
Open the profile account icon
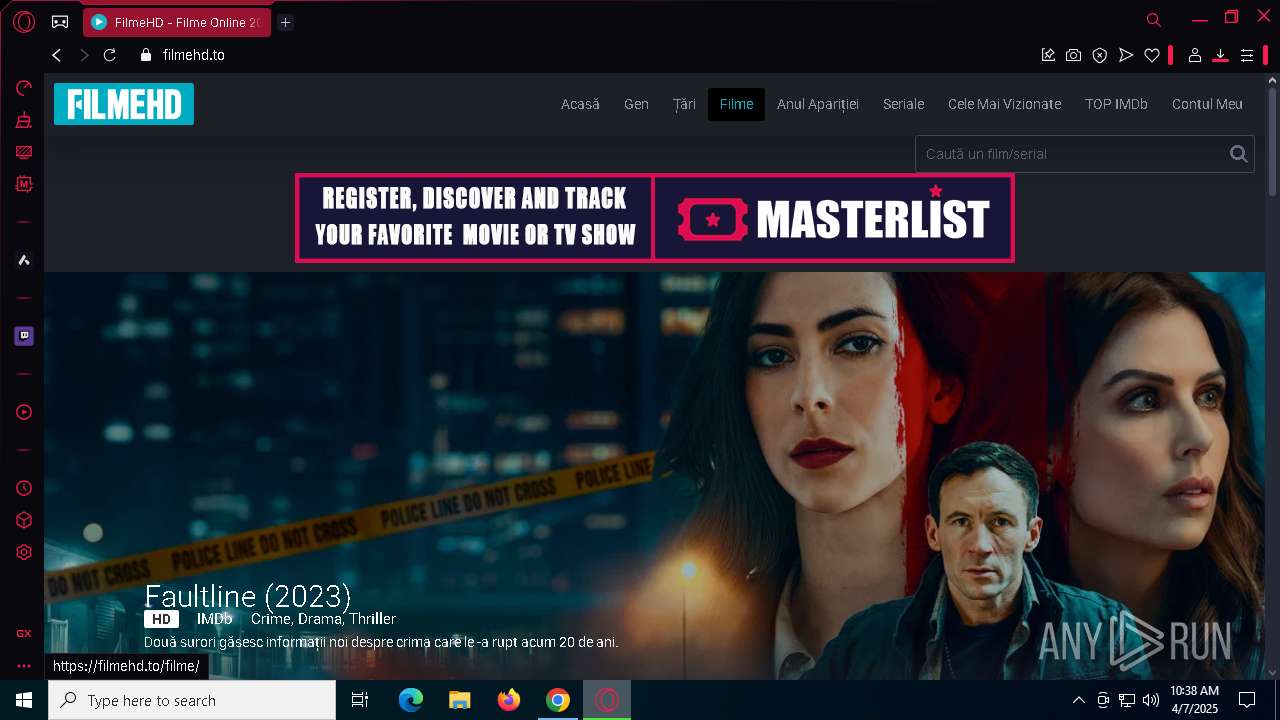click(x=1194, y=55)
